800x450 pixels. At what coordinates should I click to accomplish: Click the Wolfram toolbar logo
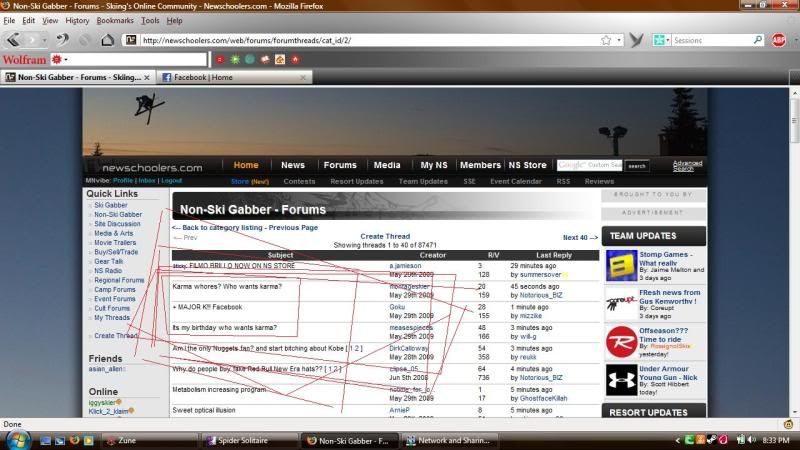click(x=24, y=59)
